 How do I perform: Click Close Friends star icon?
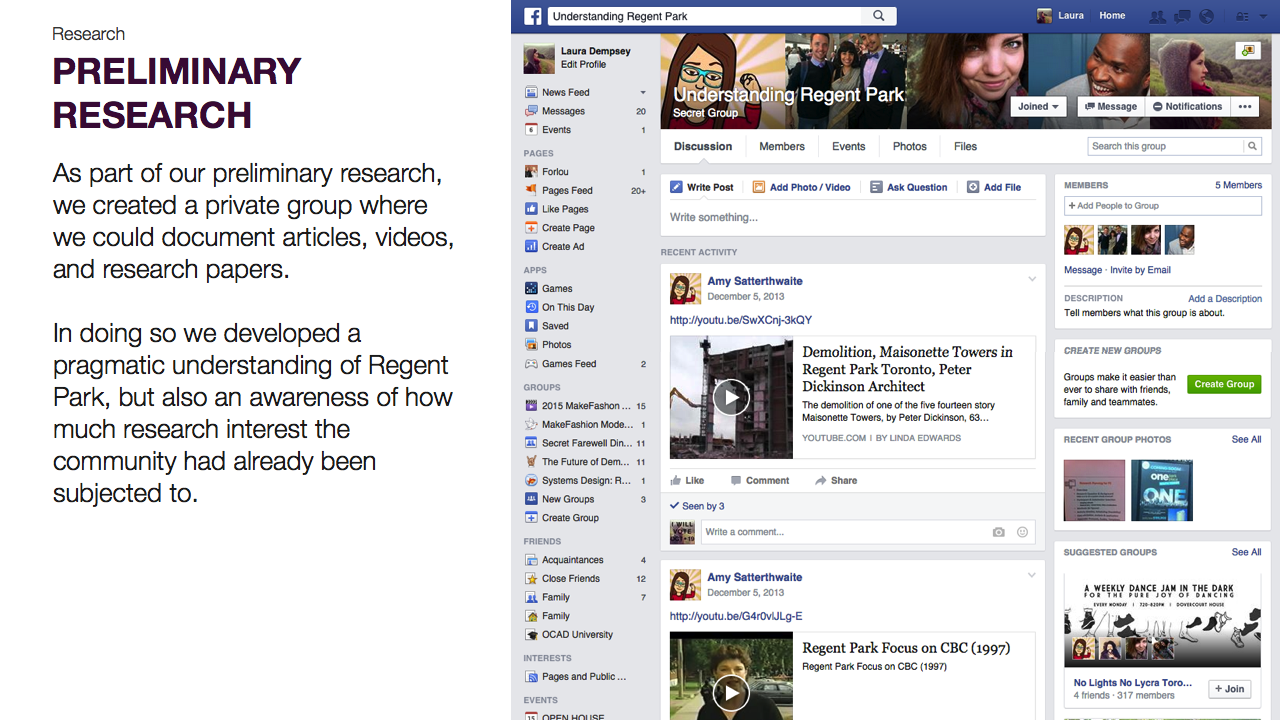click(531, 579)
